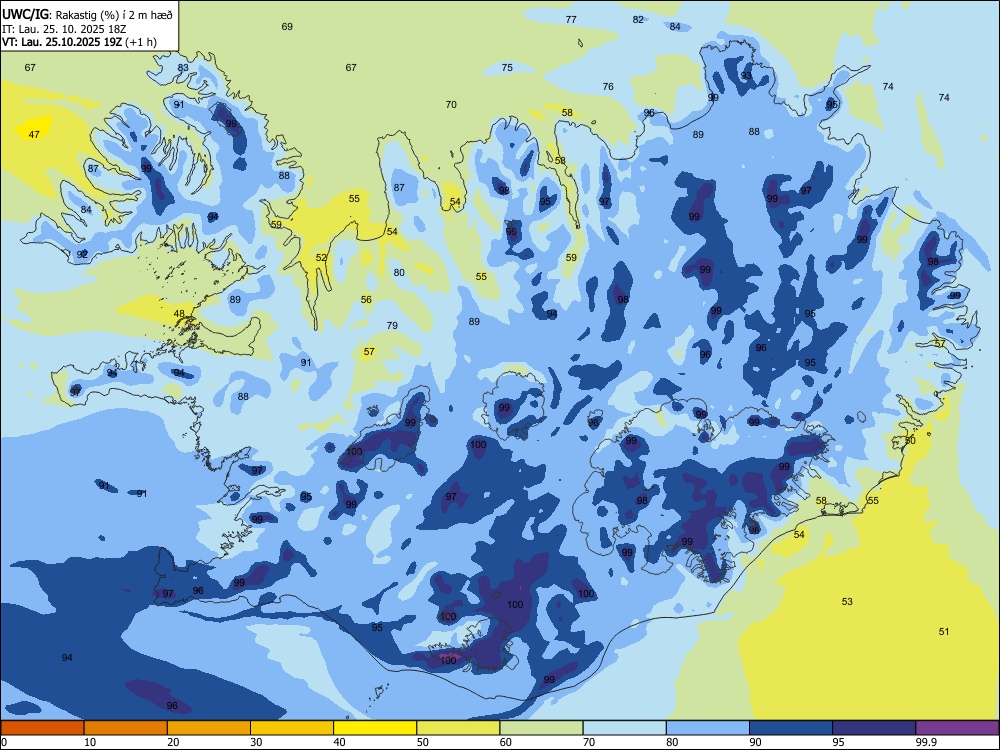Image resolution: width=1000 pixels, height=750 pixels.
Task: Click the title text 'UWC/IG: Rakastig (%) í 2 m hæð'
Action: point(87,15)
